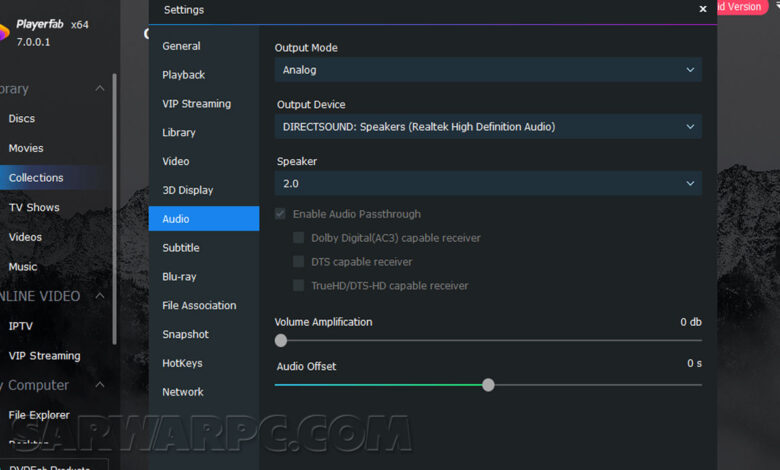Image resolution: width=780 pixels, height=470 pixels.
Task: Check TrueHD/DTS-HD capable receiver option
Action: (298, 285)
